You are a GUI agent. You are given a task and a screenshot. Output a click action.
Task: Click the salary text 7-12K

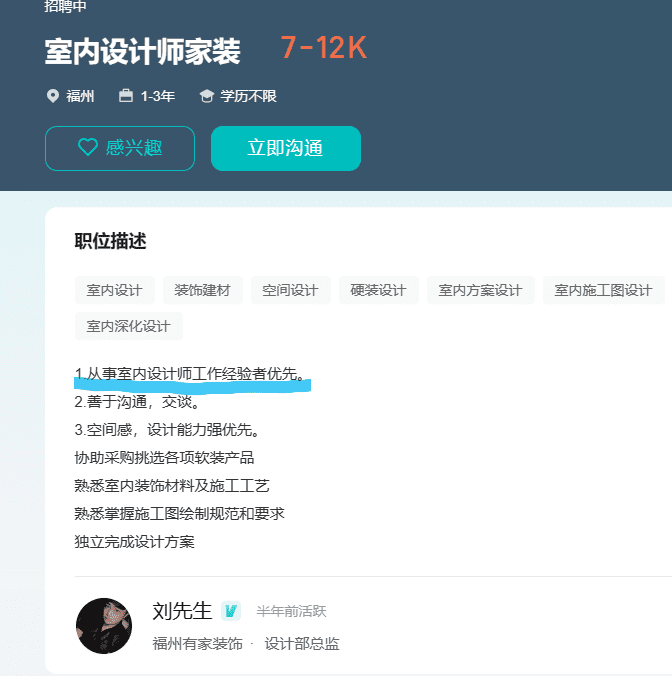click(x=324, y=47)
